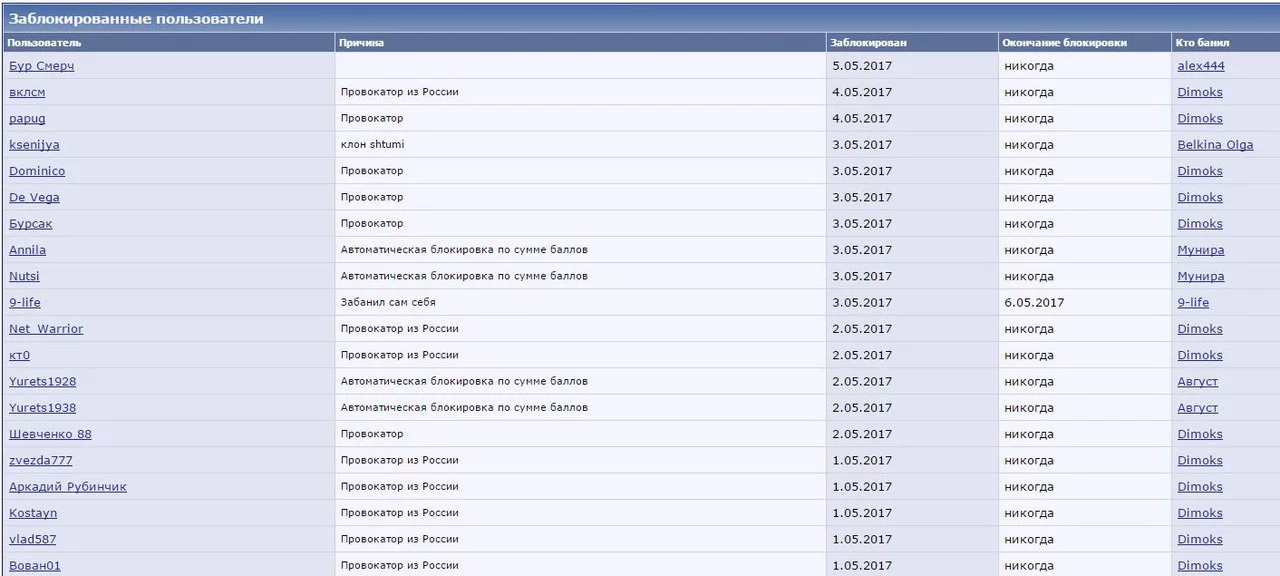Open moderator Dimoks in кт0 row

[x=1200, y=355]
